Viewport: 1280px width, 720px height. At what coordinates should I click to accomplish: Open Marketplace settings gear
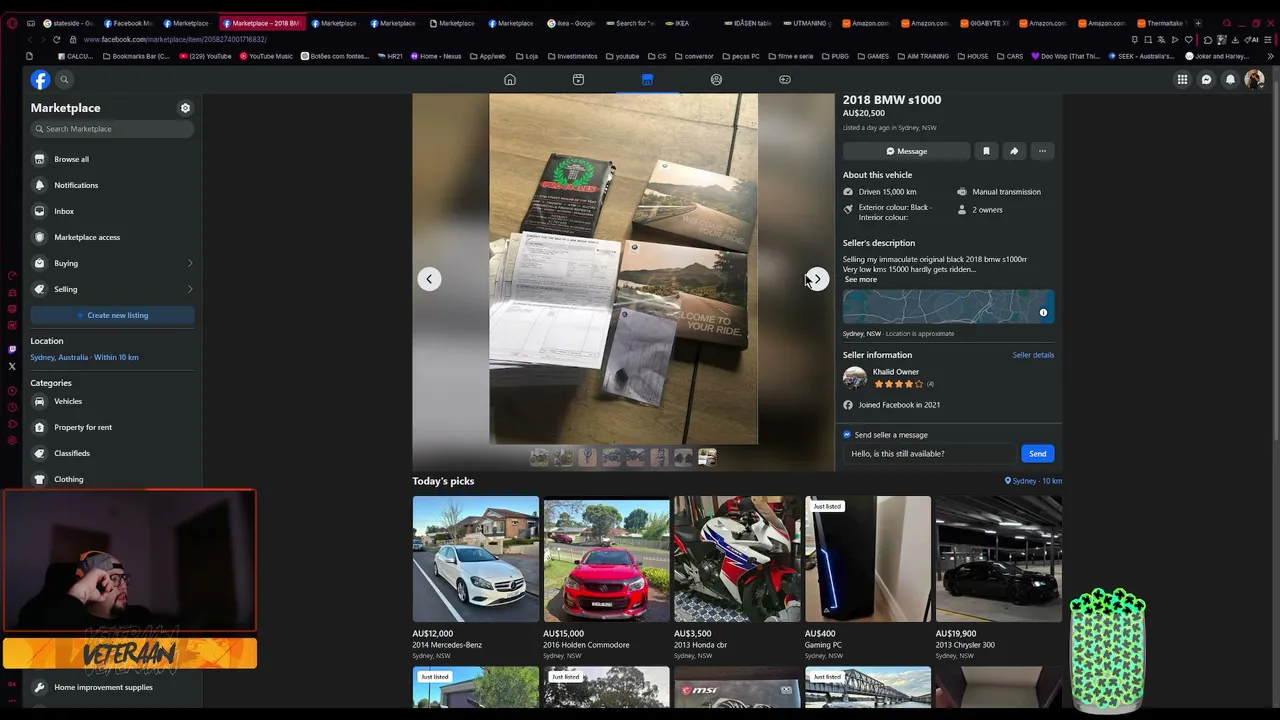click(185, 108)
